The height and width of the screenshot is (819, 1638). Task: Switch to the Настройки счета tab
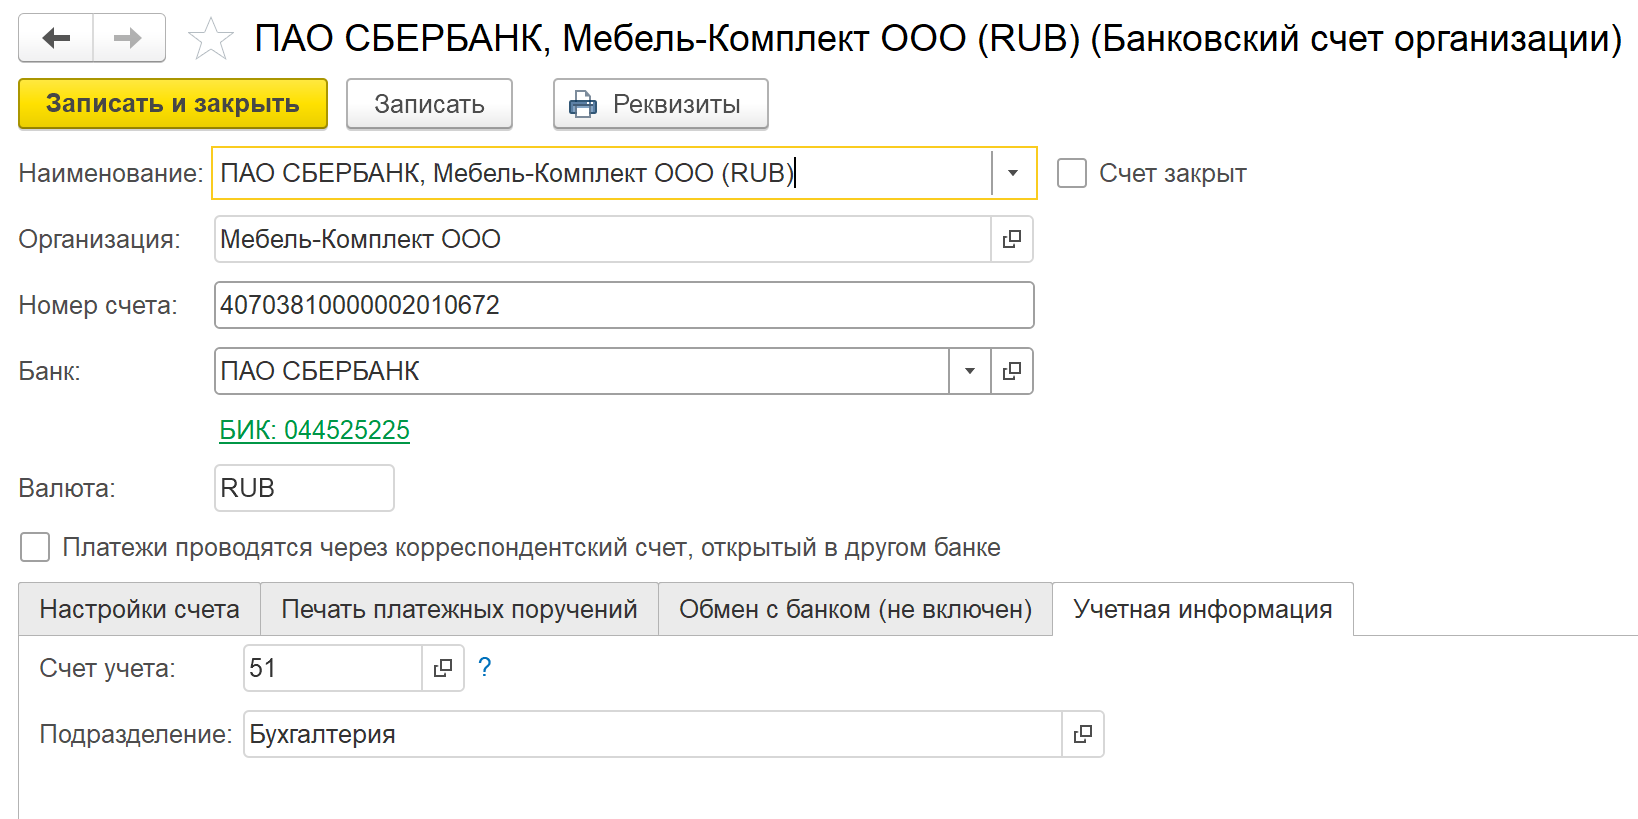point(139,609)
